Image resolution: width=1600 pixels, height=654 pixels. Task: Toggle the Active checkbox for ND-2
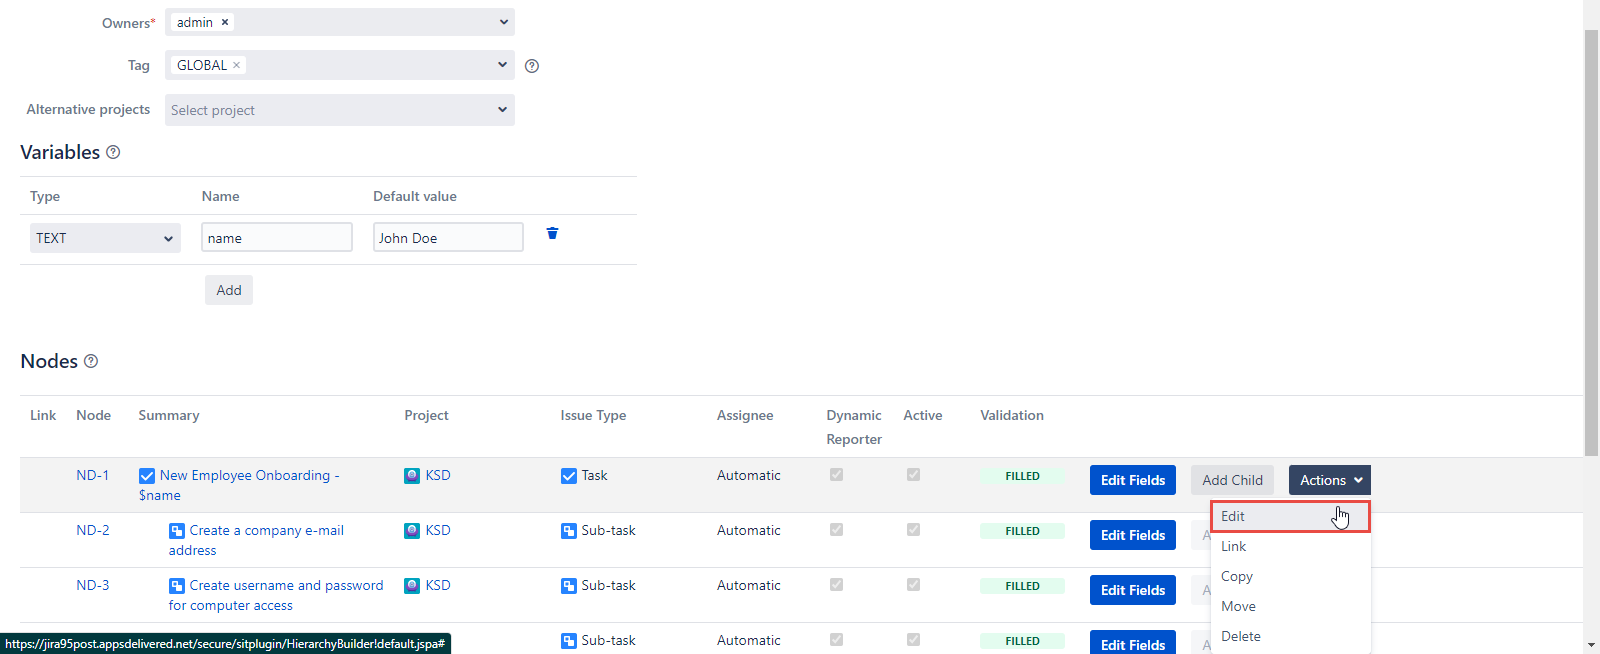coord(913,530)
